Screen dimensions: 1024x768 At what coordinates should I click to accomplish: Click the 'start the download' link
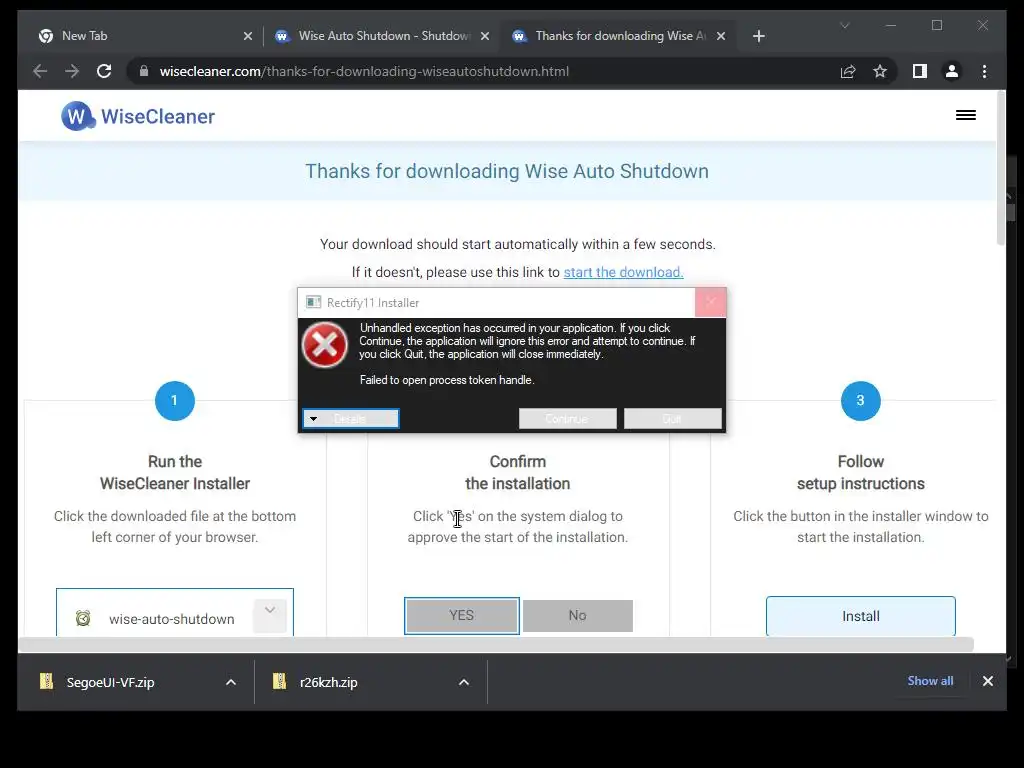click(x=623, y=272)
